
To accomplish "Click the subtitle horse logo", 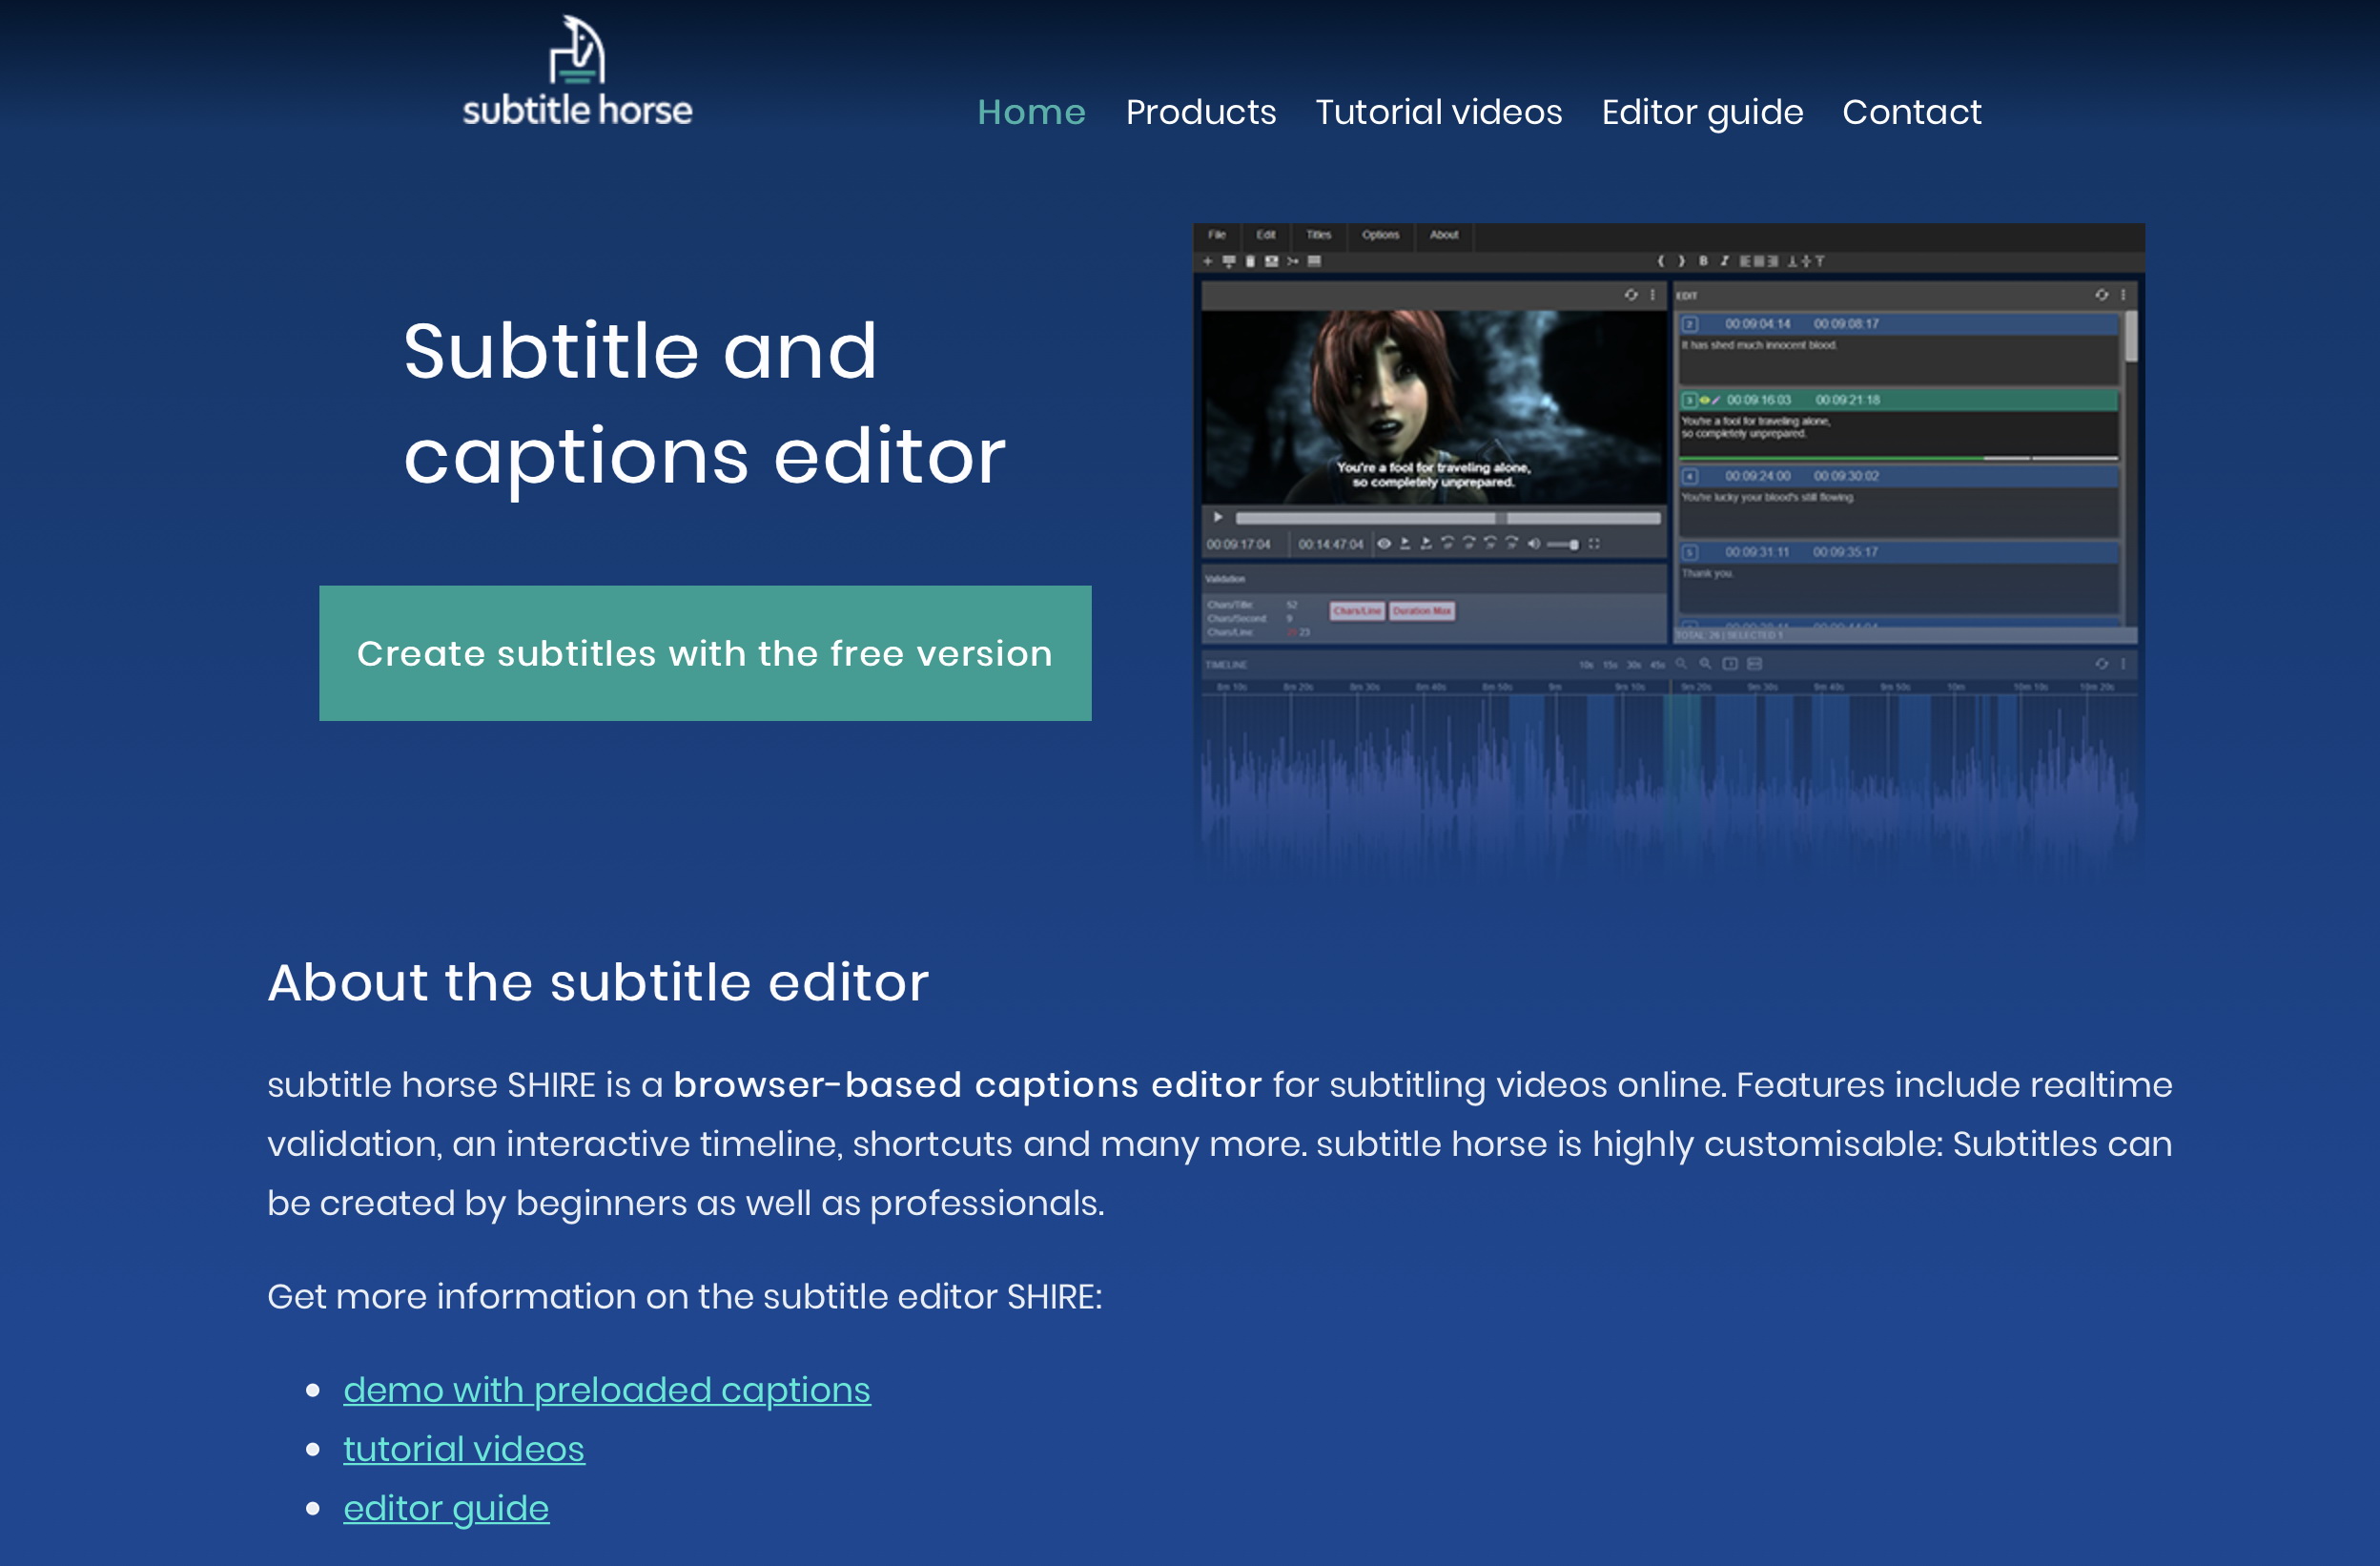I will click(577, 73).
